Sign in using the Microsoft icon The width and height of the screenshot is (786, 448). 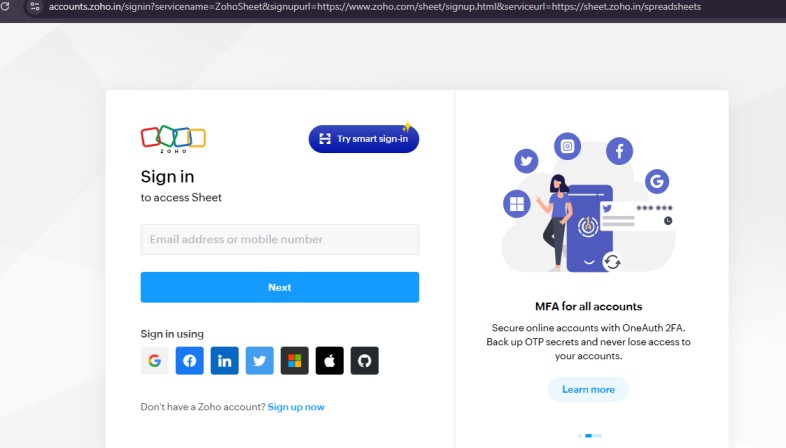click(x=295, y=360)
